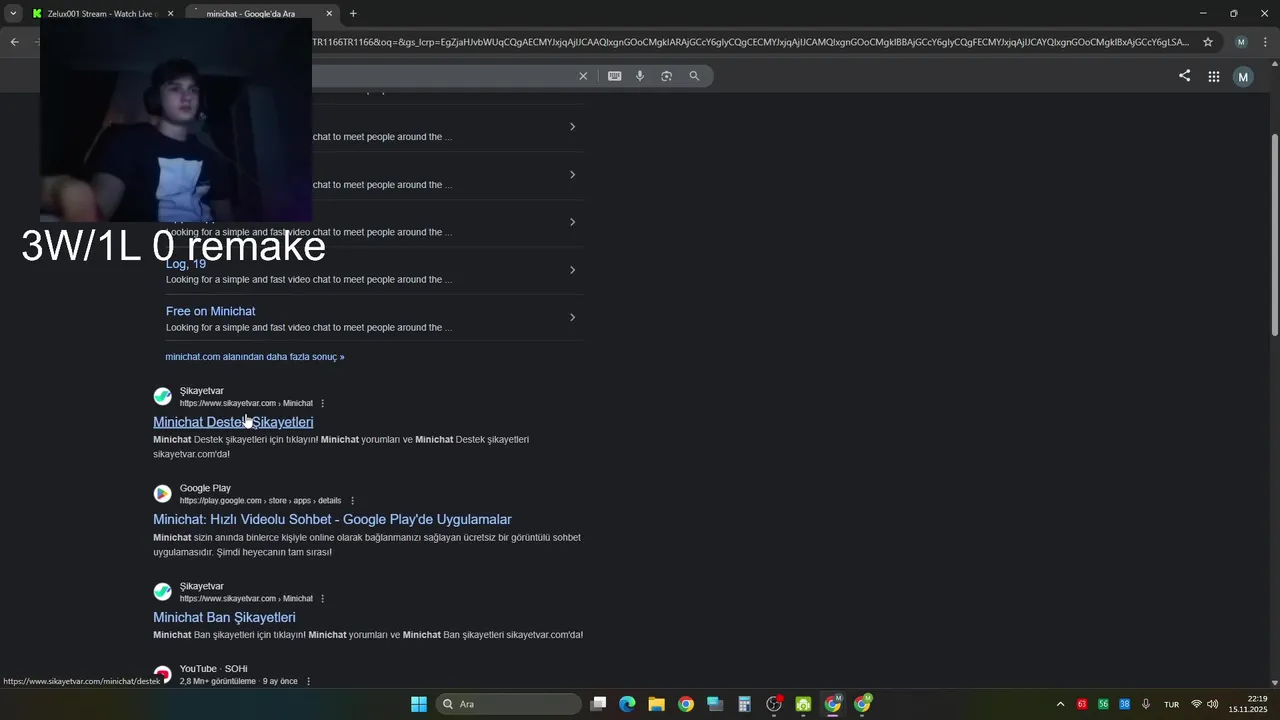The image size is (1280, 720).
Task: Open the share icon on Google page
Action: (1184, 76)
